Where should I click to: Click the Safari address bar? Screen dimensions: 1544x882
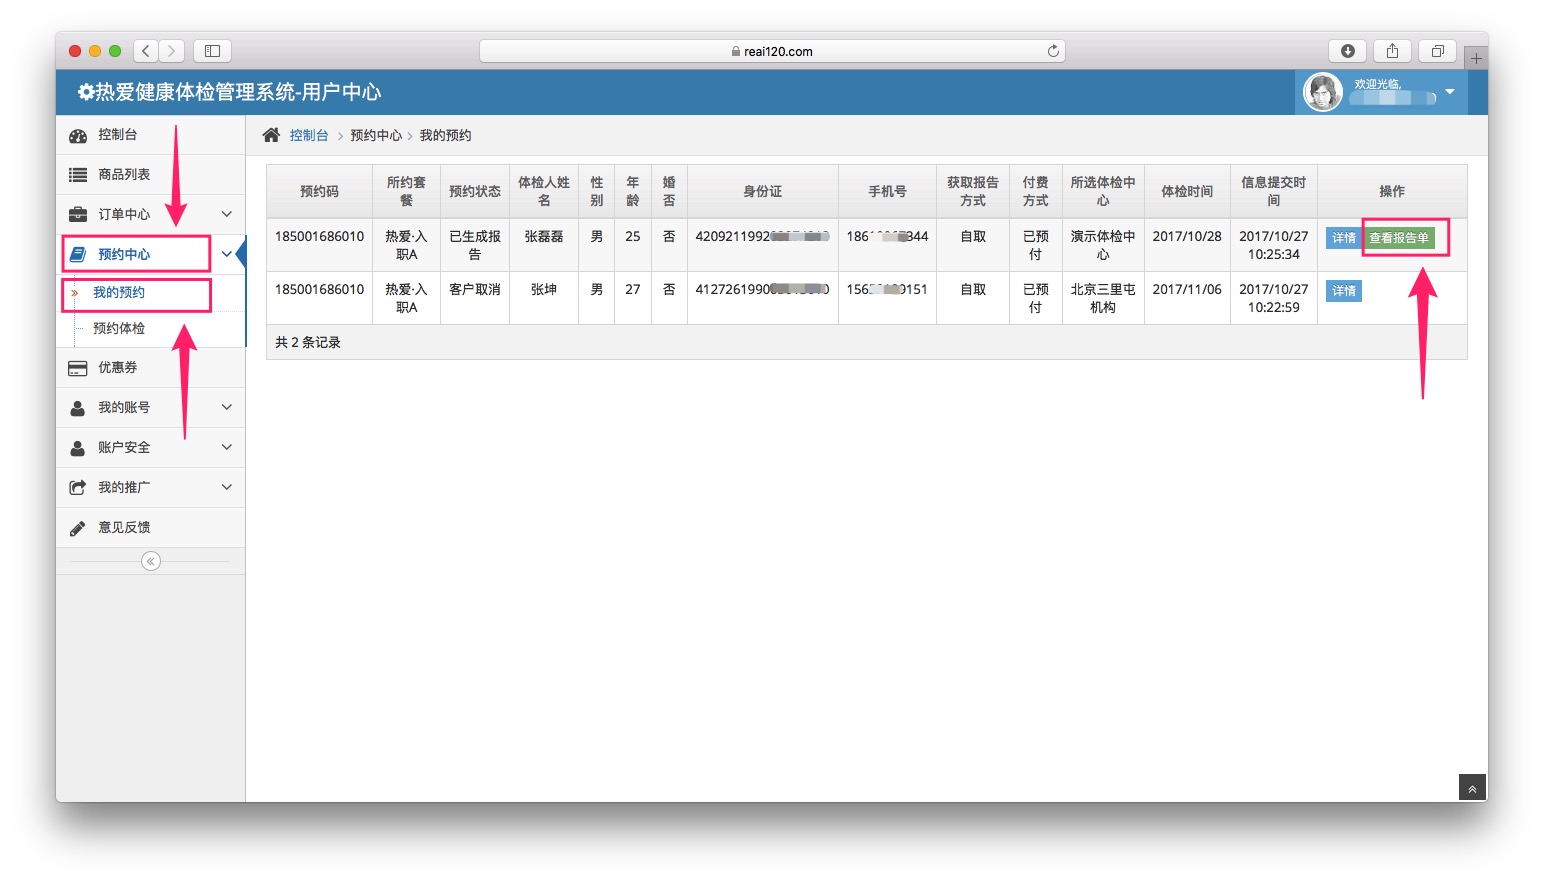point(772,51)
